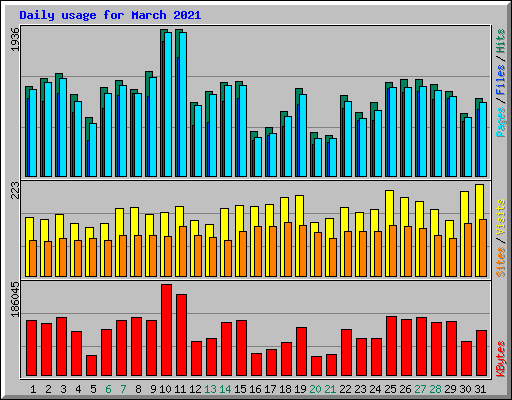This screenshot has width=512, height=400.
Task: Click day 15 on the date axis
Action: click(x=240, y=389)
